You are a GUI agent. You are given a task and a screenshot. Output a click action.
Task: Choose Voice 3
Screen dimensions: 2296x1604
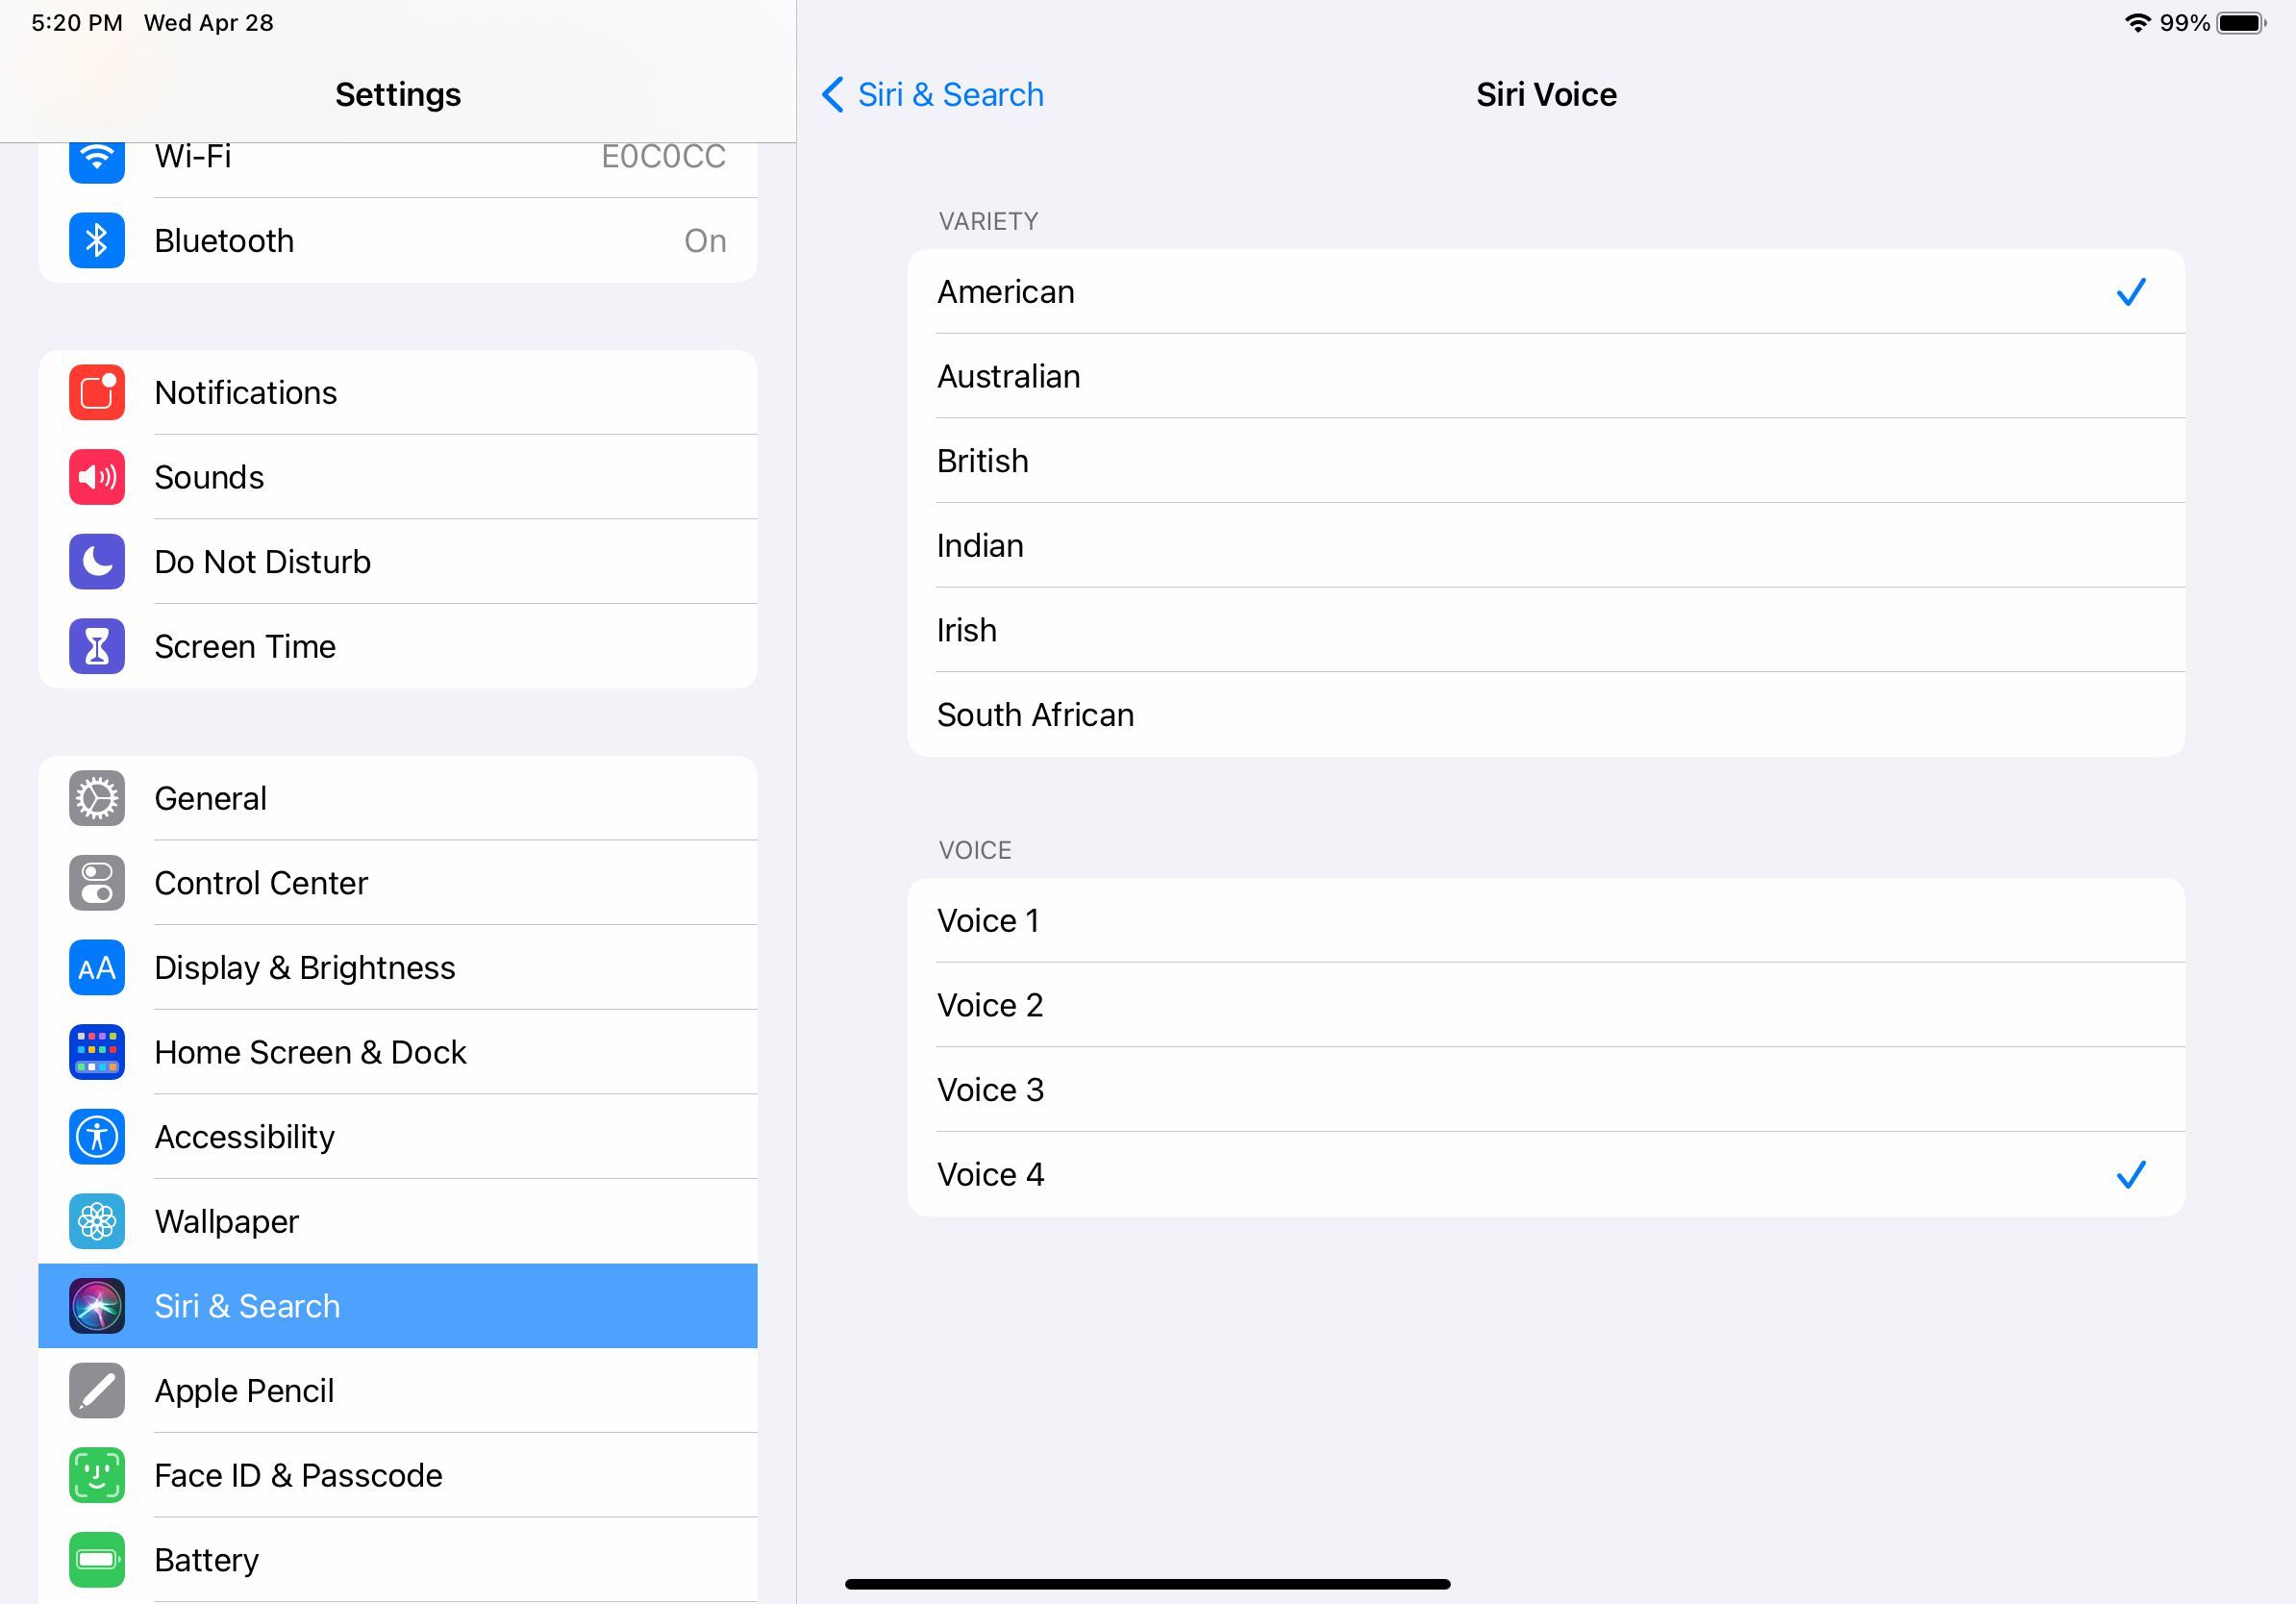point(1546,1090)
